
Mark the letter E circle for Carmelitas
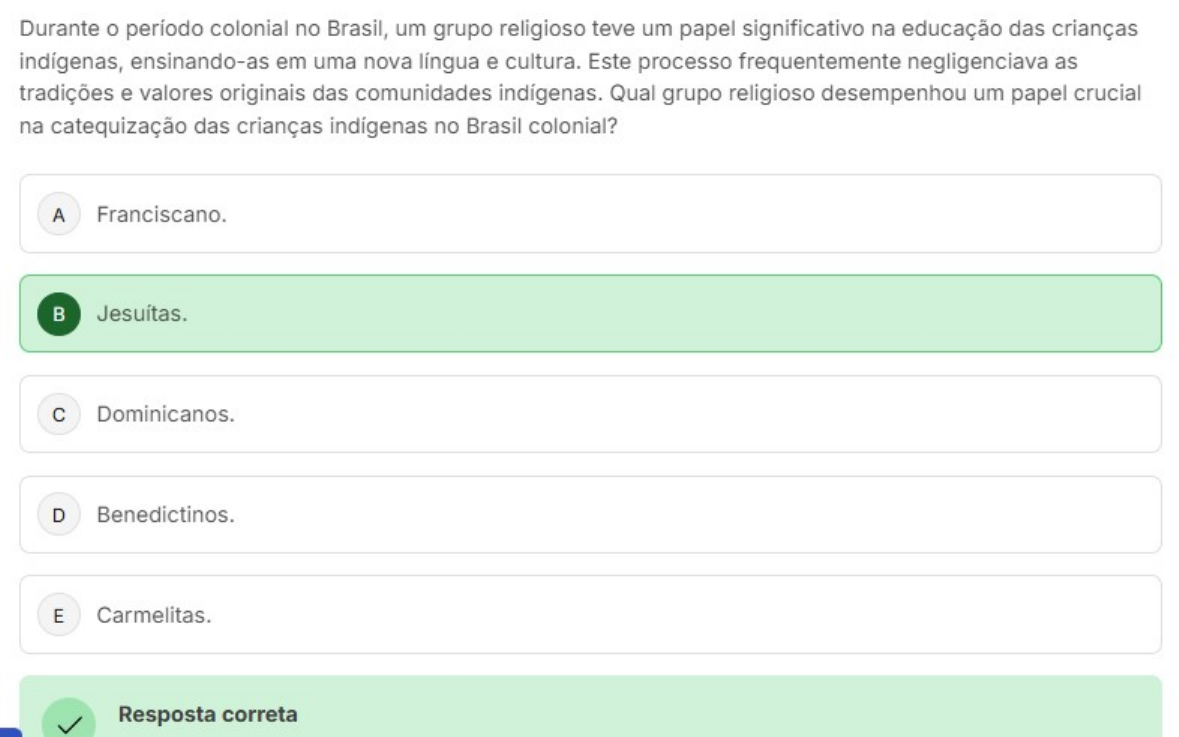pos(58,615)
